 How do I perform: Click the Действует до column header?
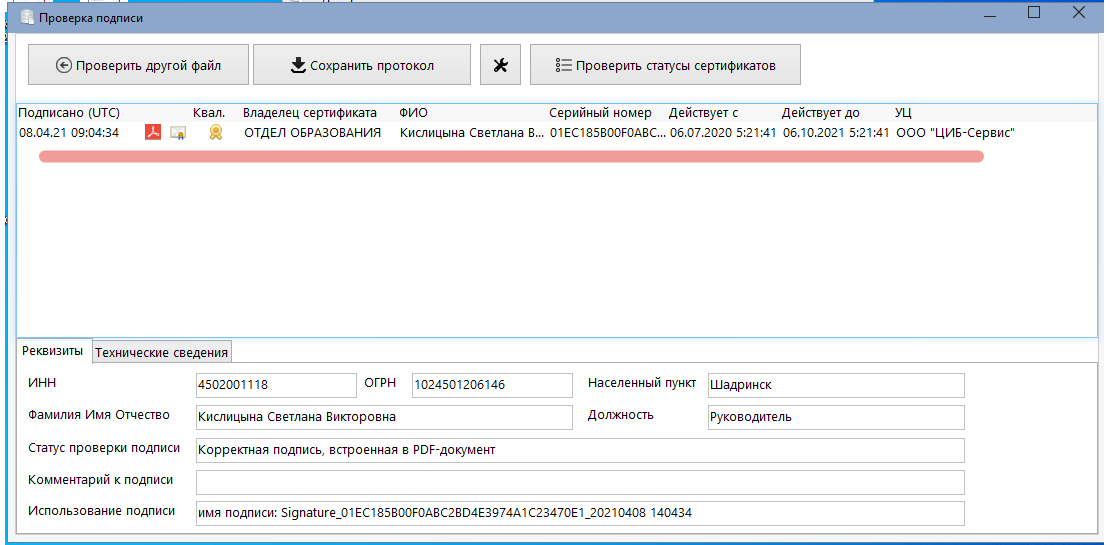(820, 113)
